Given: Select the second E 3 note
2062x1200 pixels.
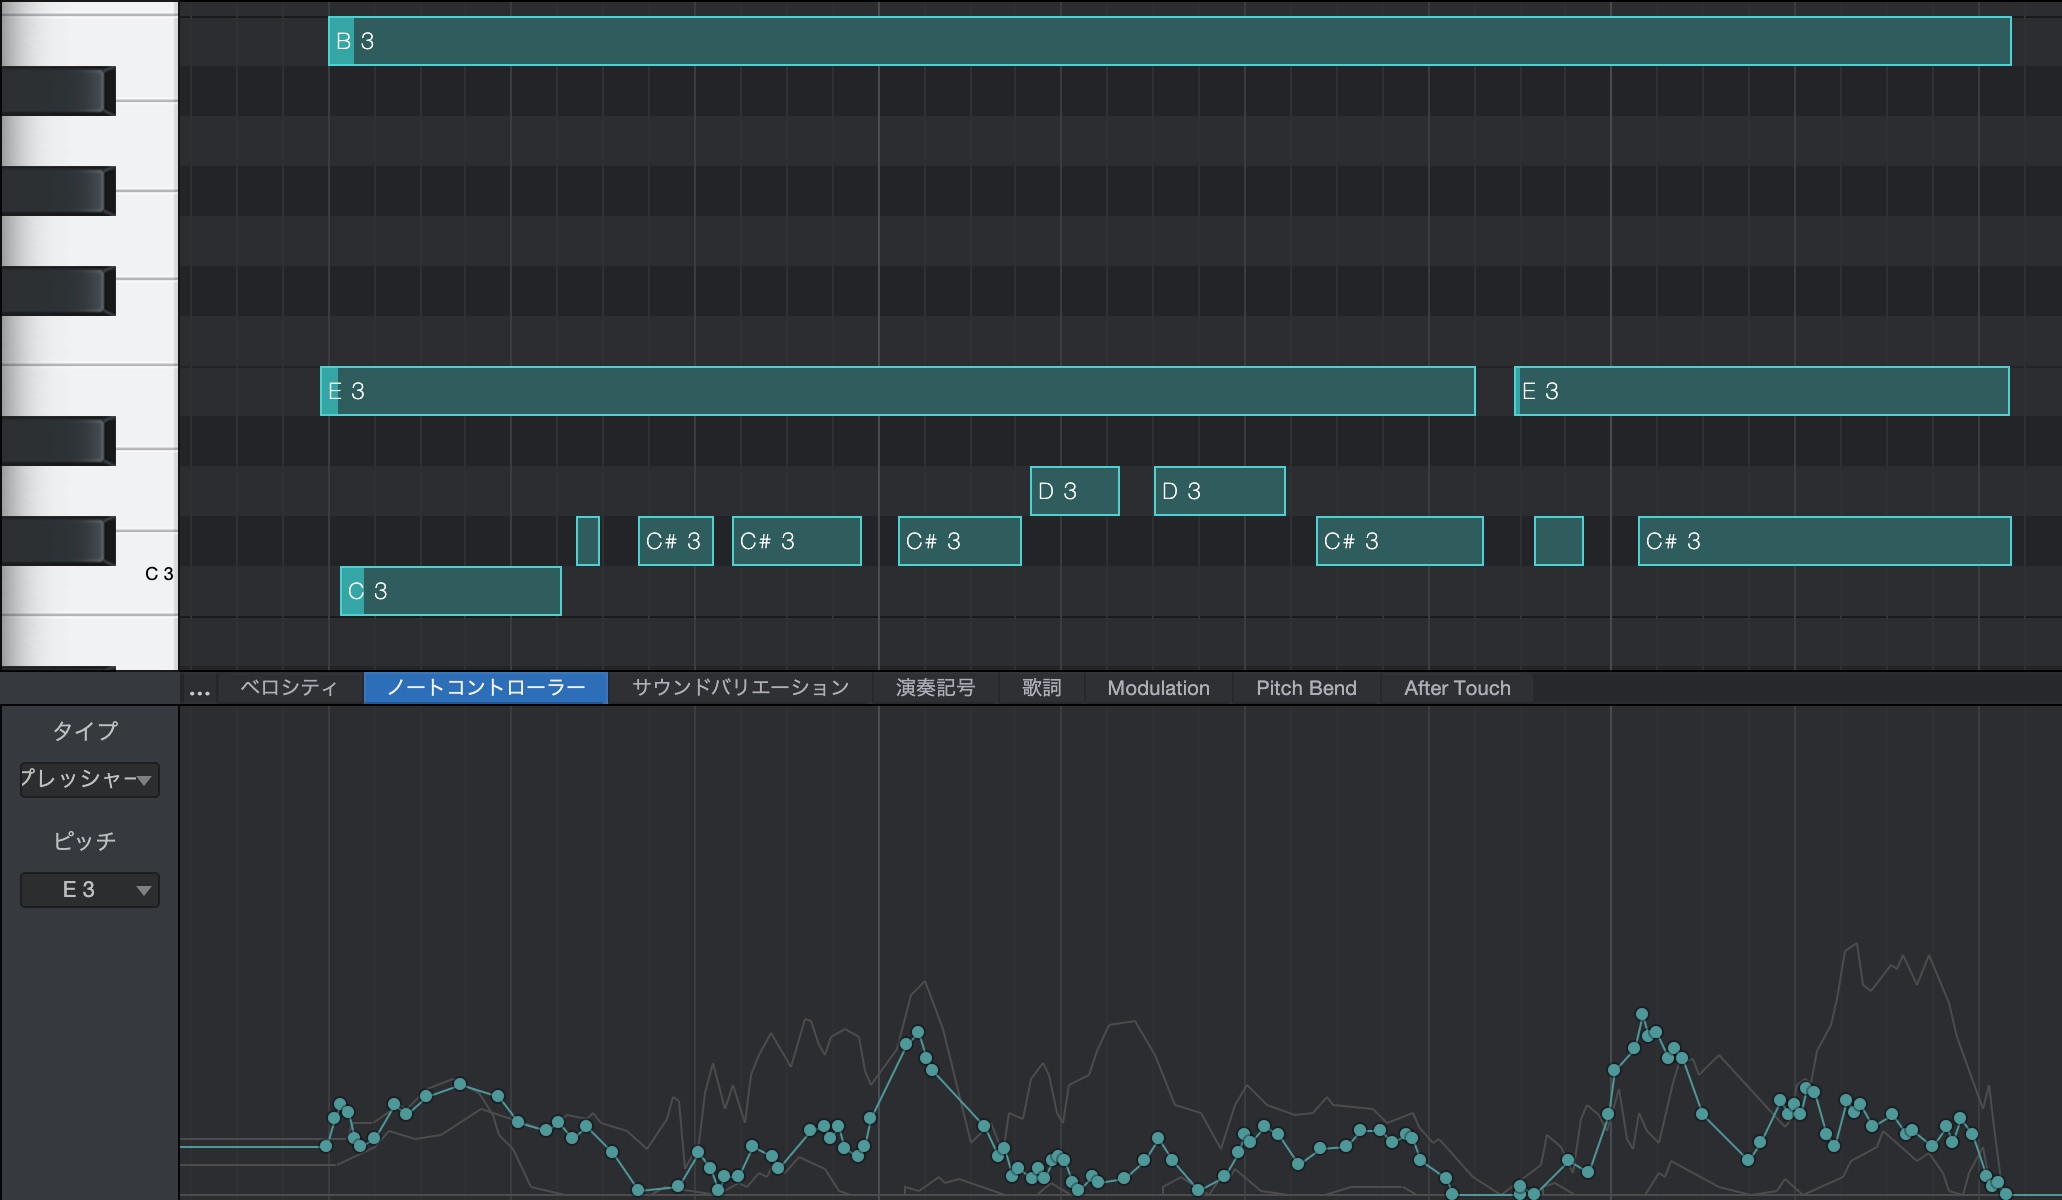Looking at the screenshot, I should point(1762,391).
